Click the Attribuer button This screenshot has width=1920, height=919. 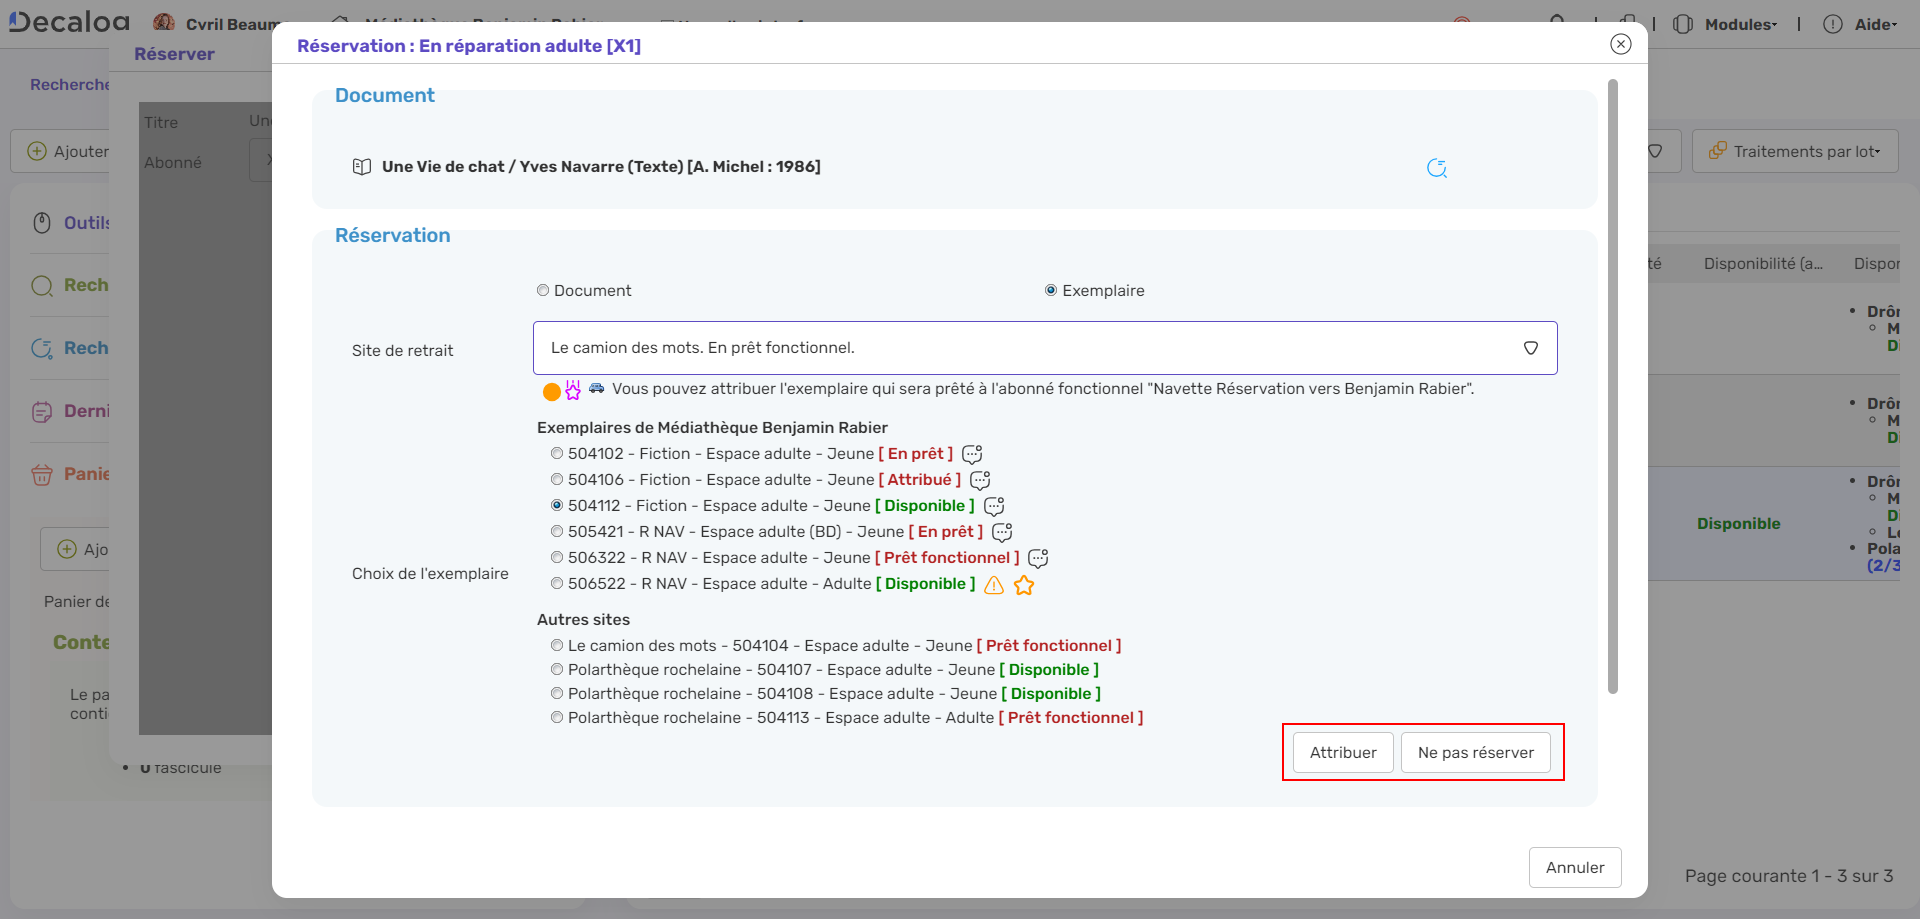(x=1342, y=753)
